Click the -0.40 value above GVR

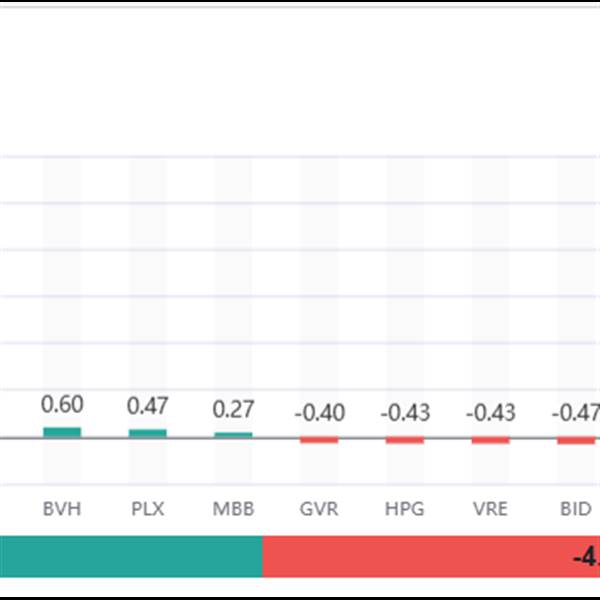pyautogui.click(x=319, y=412)
